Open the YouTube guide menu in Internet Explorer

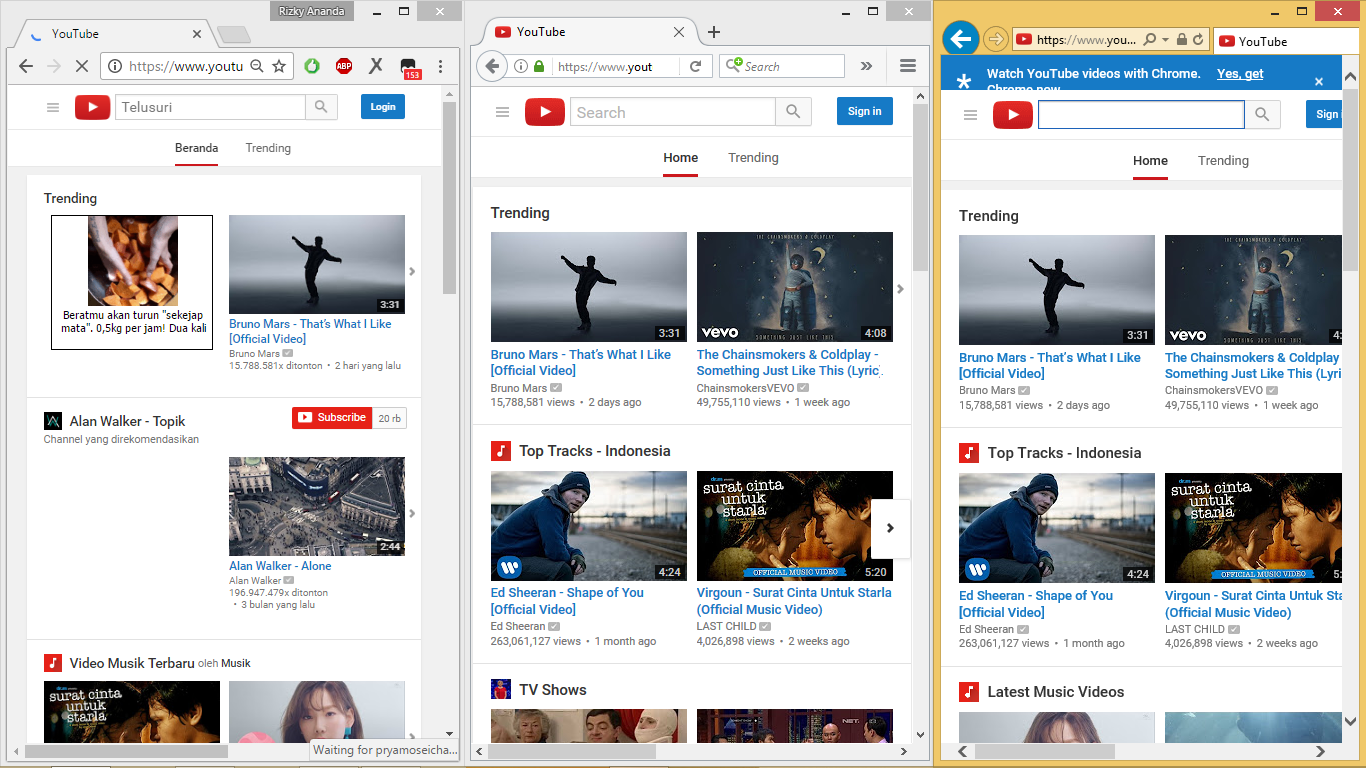coord(970,115)
